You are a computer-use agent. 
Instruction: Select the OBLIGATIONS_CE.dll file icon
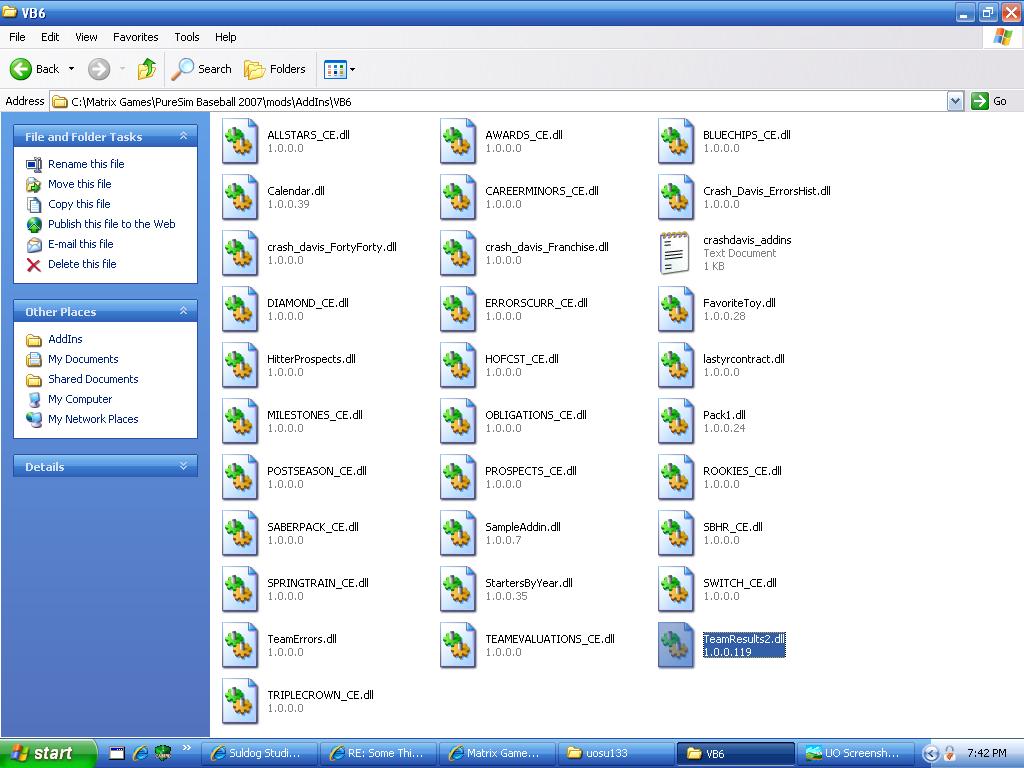coord(458,422)
